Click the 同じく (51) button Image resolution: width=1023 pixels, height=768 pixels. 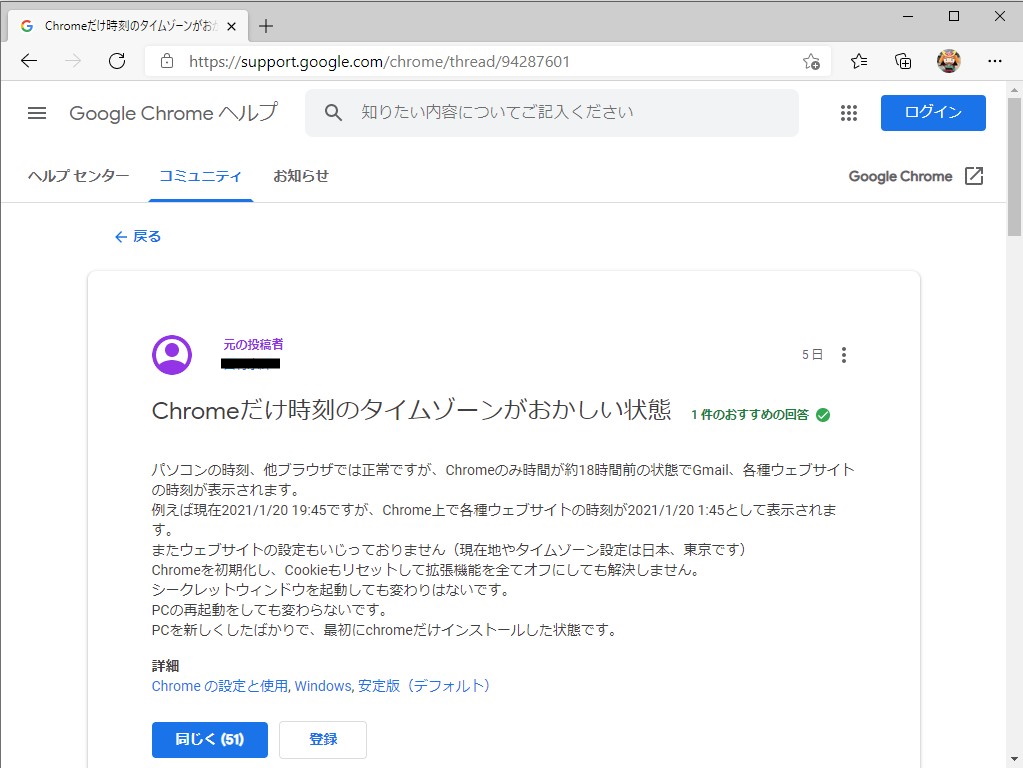pos(209,739)
